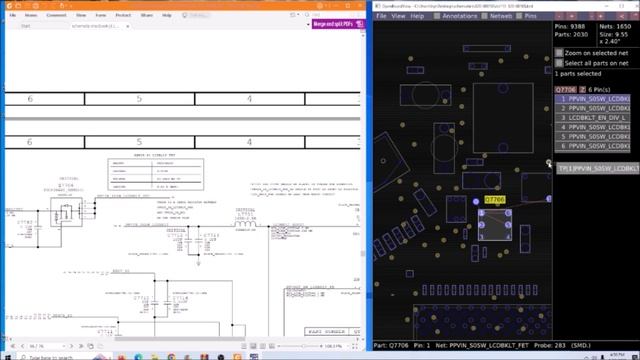This screenshot has height=360, width=640.
Task: Switch to the Start tab in PDF reader
Action: tap(26, 26)
